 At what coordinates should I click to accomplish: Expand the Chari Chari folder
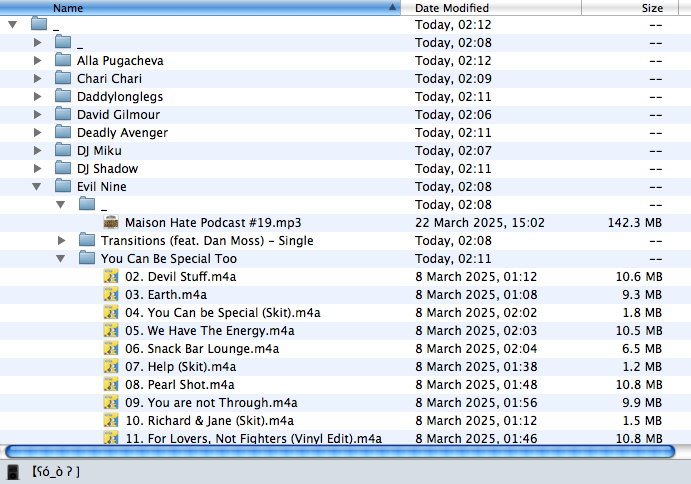37,79
